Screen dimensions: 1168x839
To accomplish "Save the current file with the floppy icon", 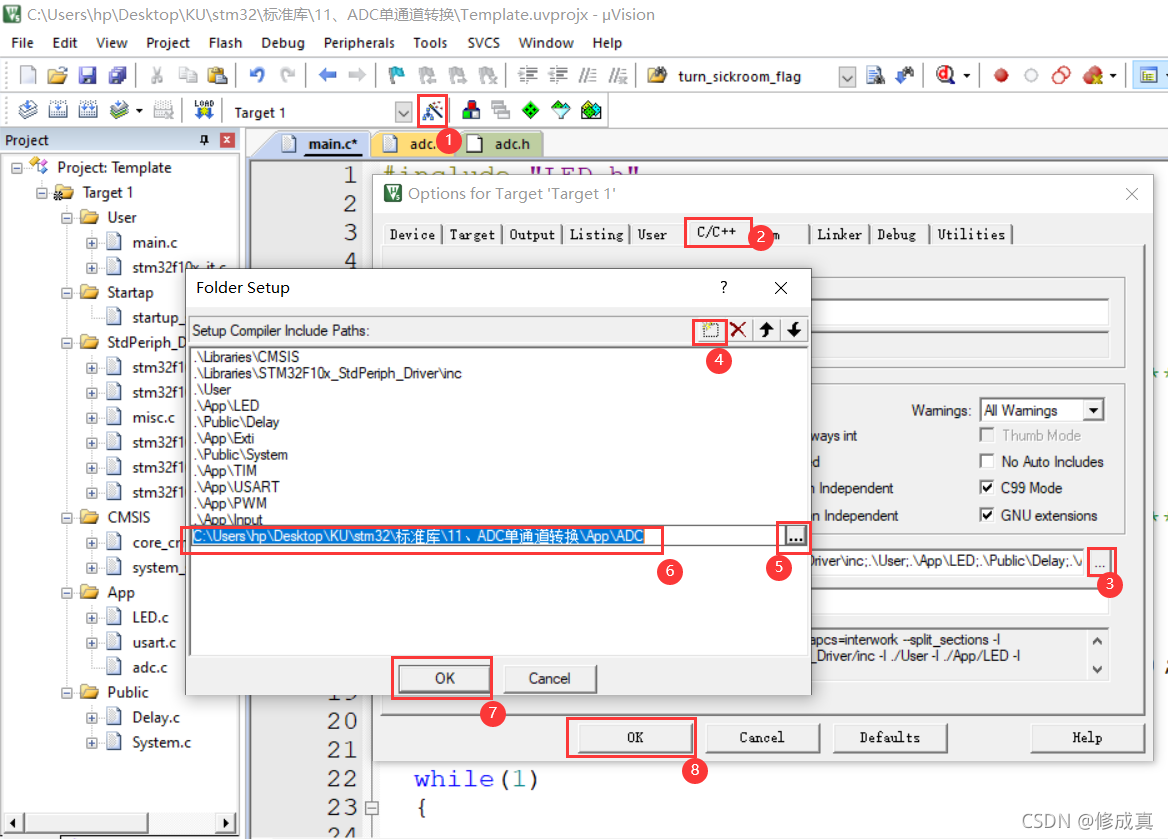I will click(88, 75).
